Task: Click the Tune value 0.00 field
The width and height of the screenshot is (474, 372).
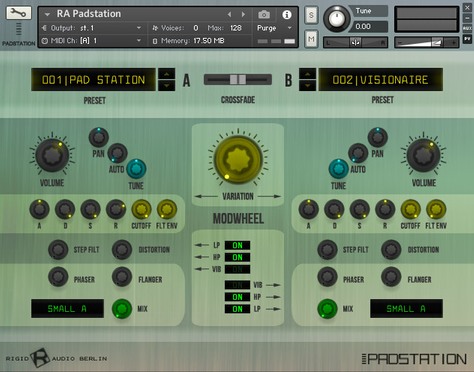Action: click(x=368, y=26)
